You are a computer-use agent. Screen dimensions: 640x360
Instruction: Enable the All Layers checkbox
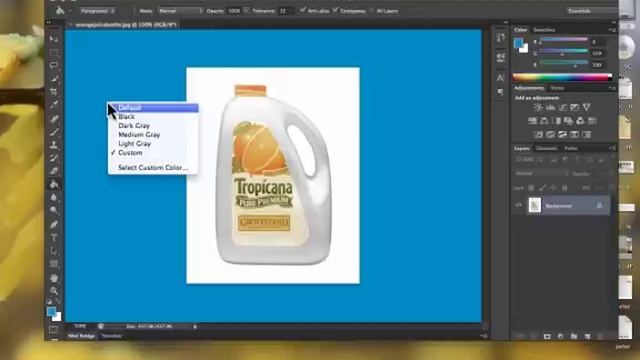[x=372, y=11]
